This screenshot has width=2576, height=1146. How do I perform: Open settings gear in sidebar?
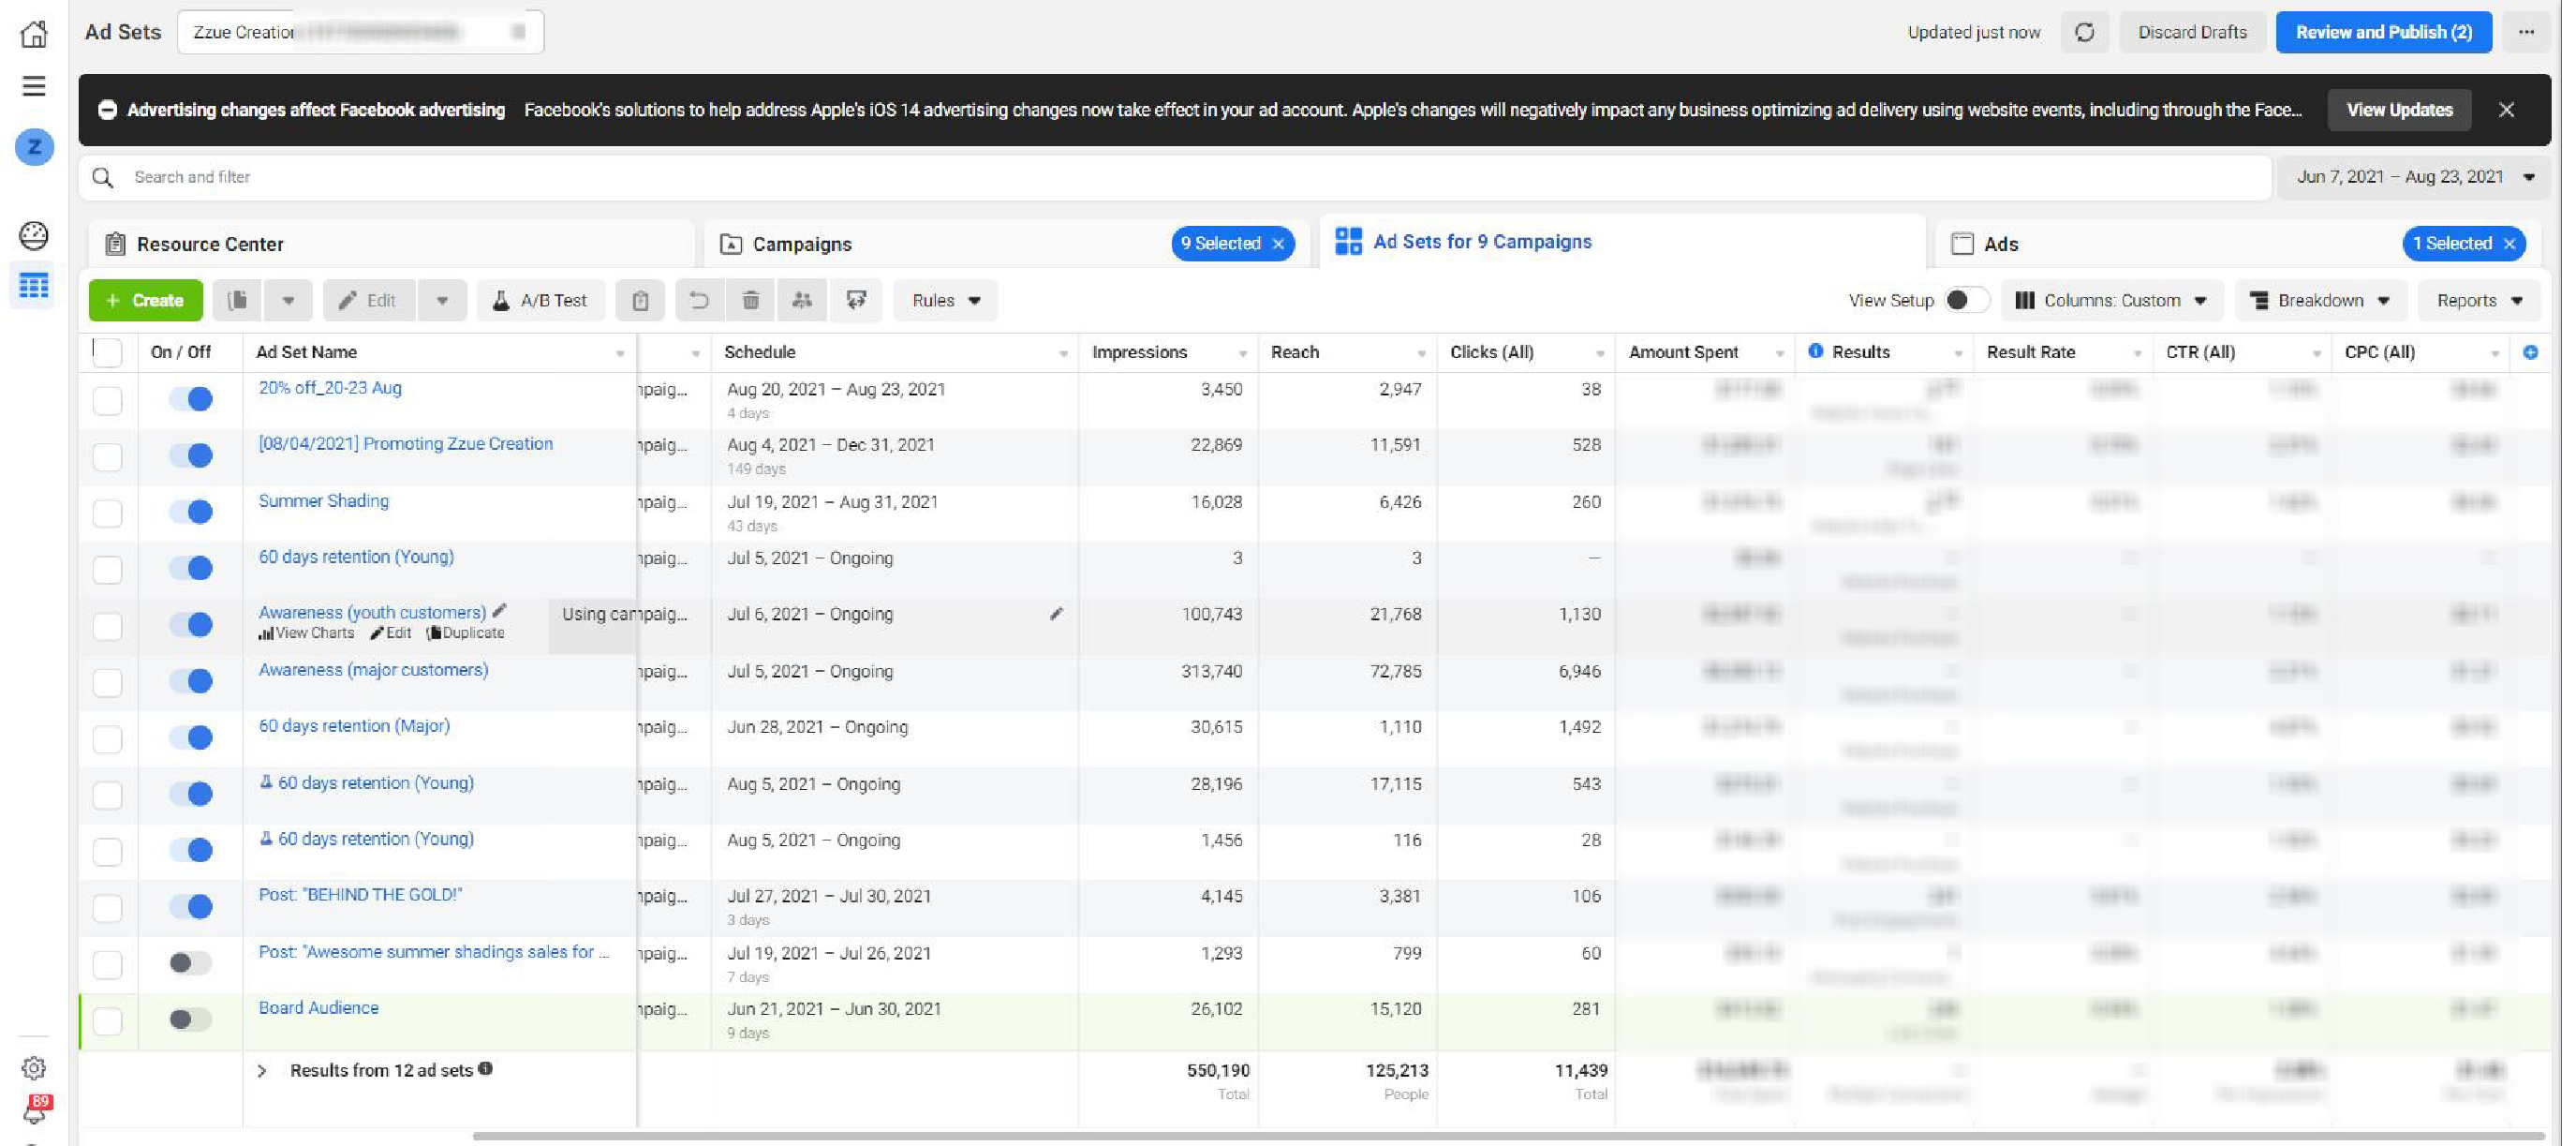point(34,1067)
